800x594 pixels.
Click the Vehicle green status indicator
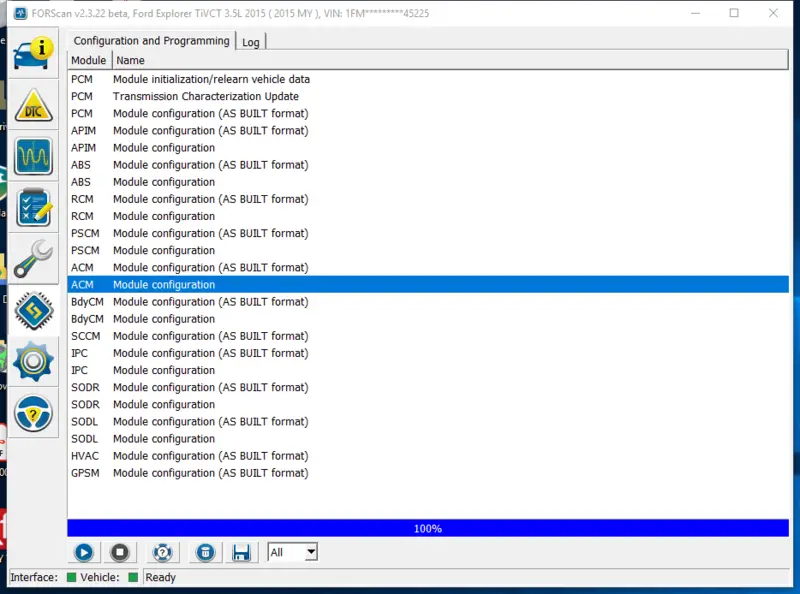(133, 577)
